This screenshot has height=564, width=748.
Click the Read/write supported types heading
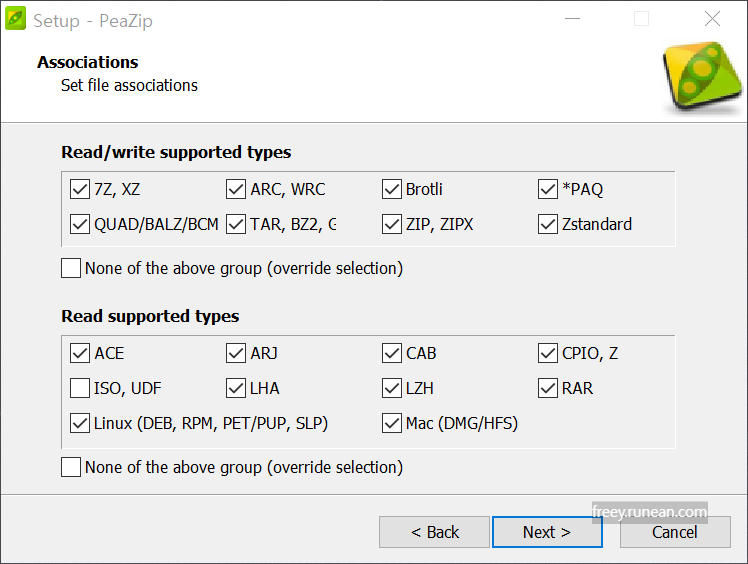[x=176, y=152]
